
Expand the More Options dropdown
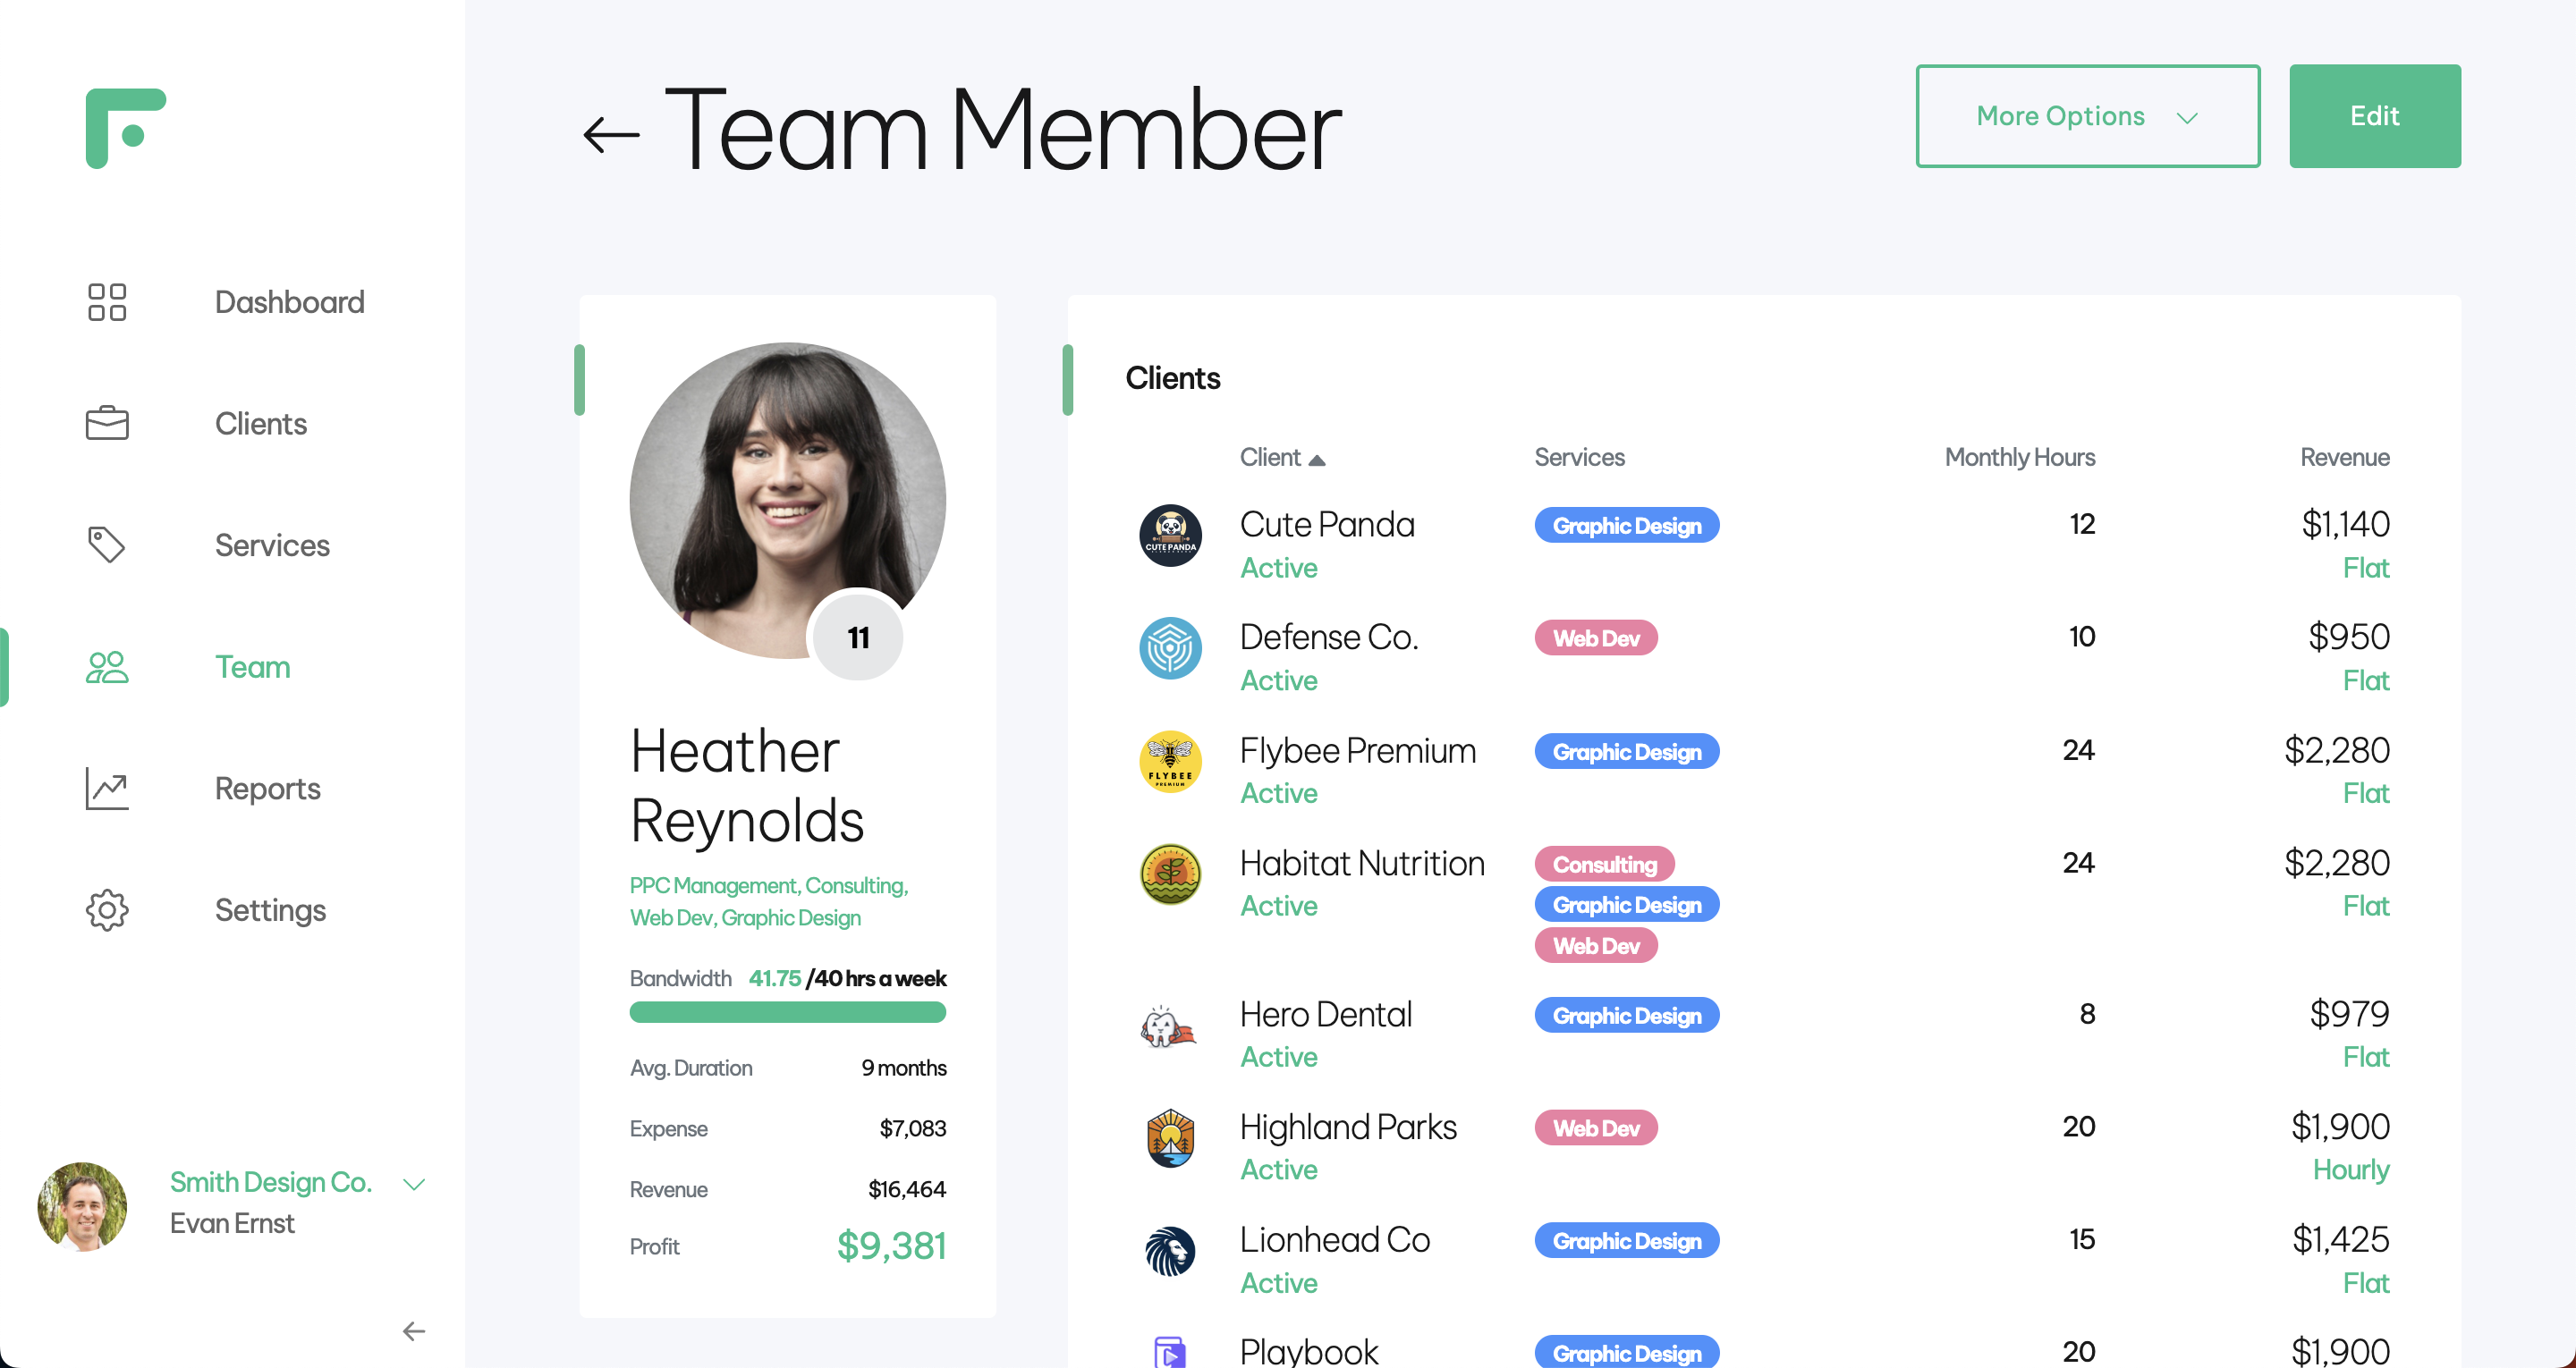(2087, 116)
